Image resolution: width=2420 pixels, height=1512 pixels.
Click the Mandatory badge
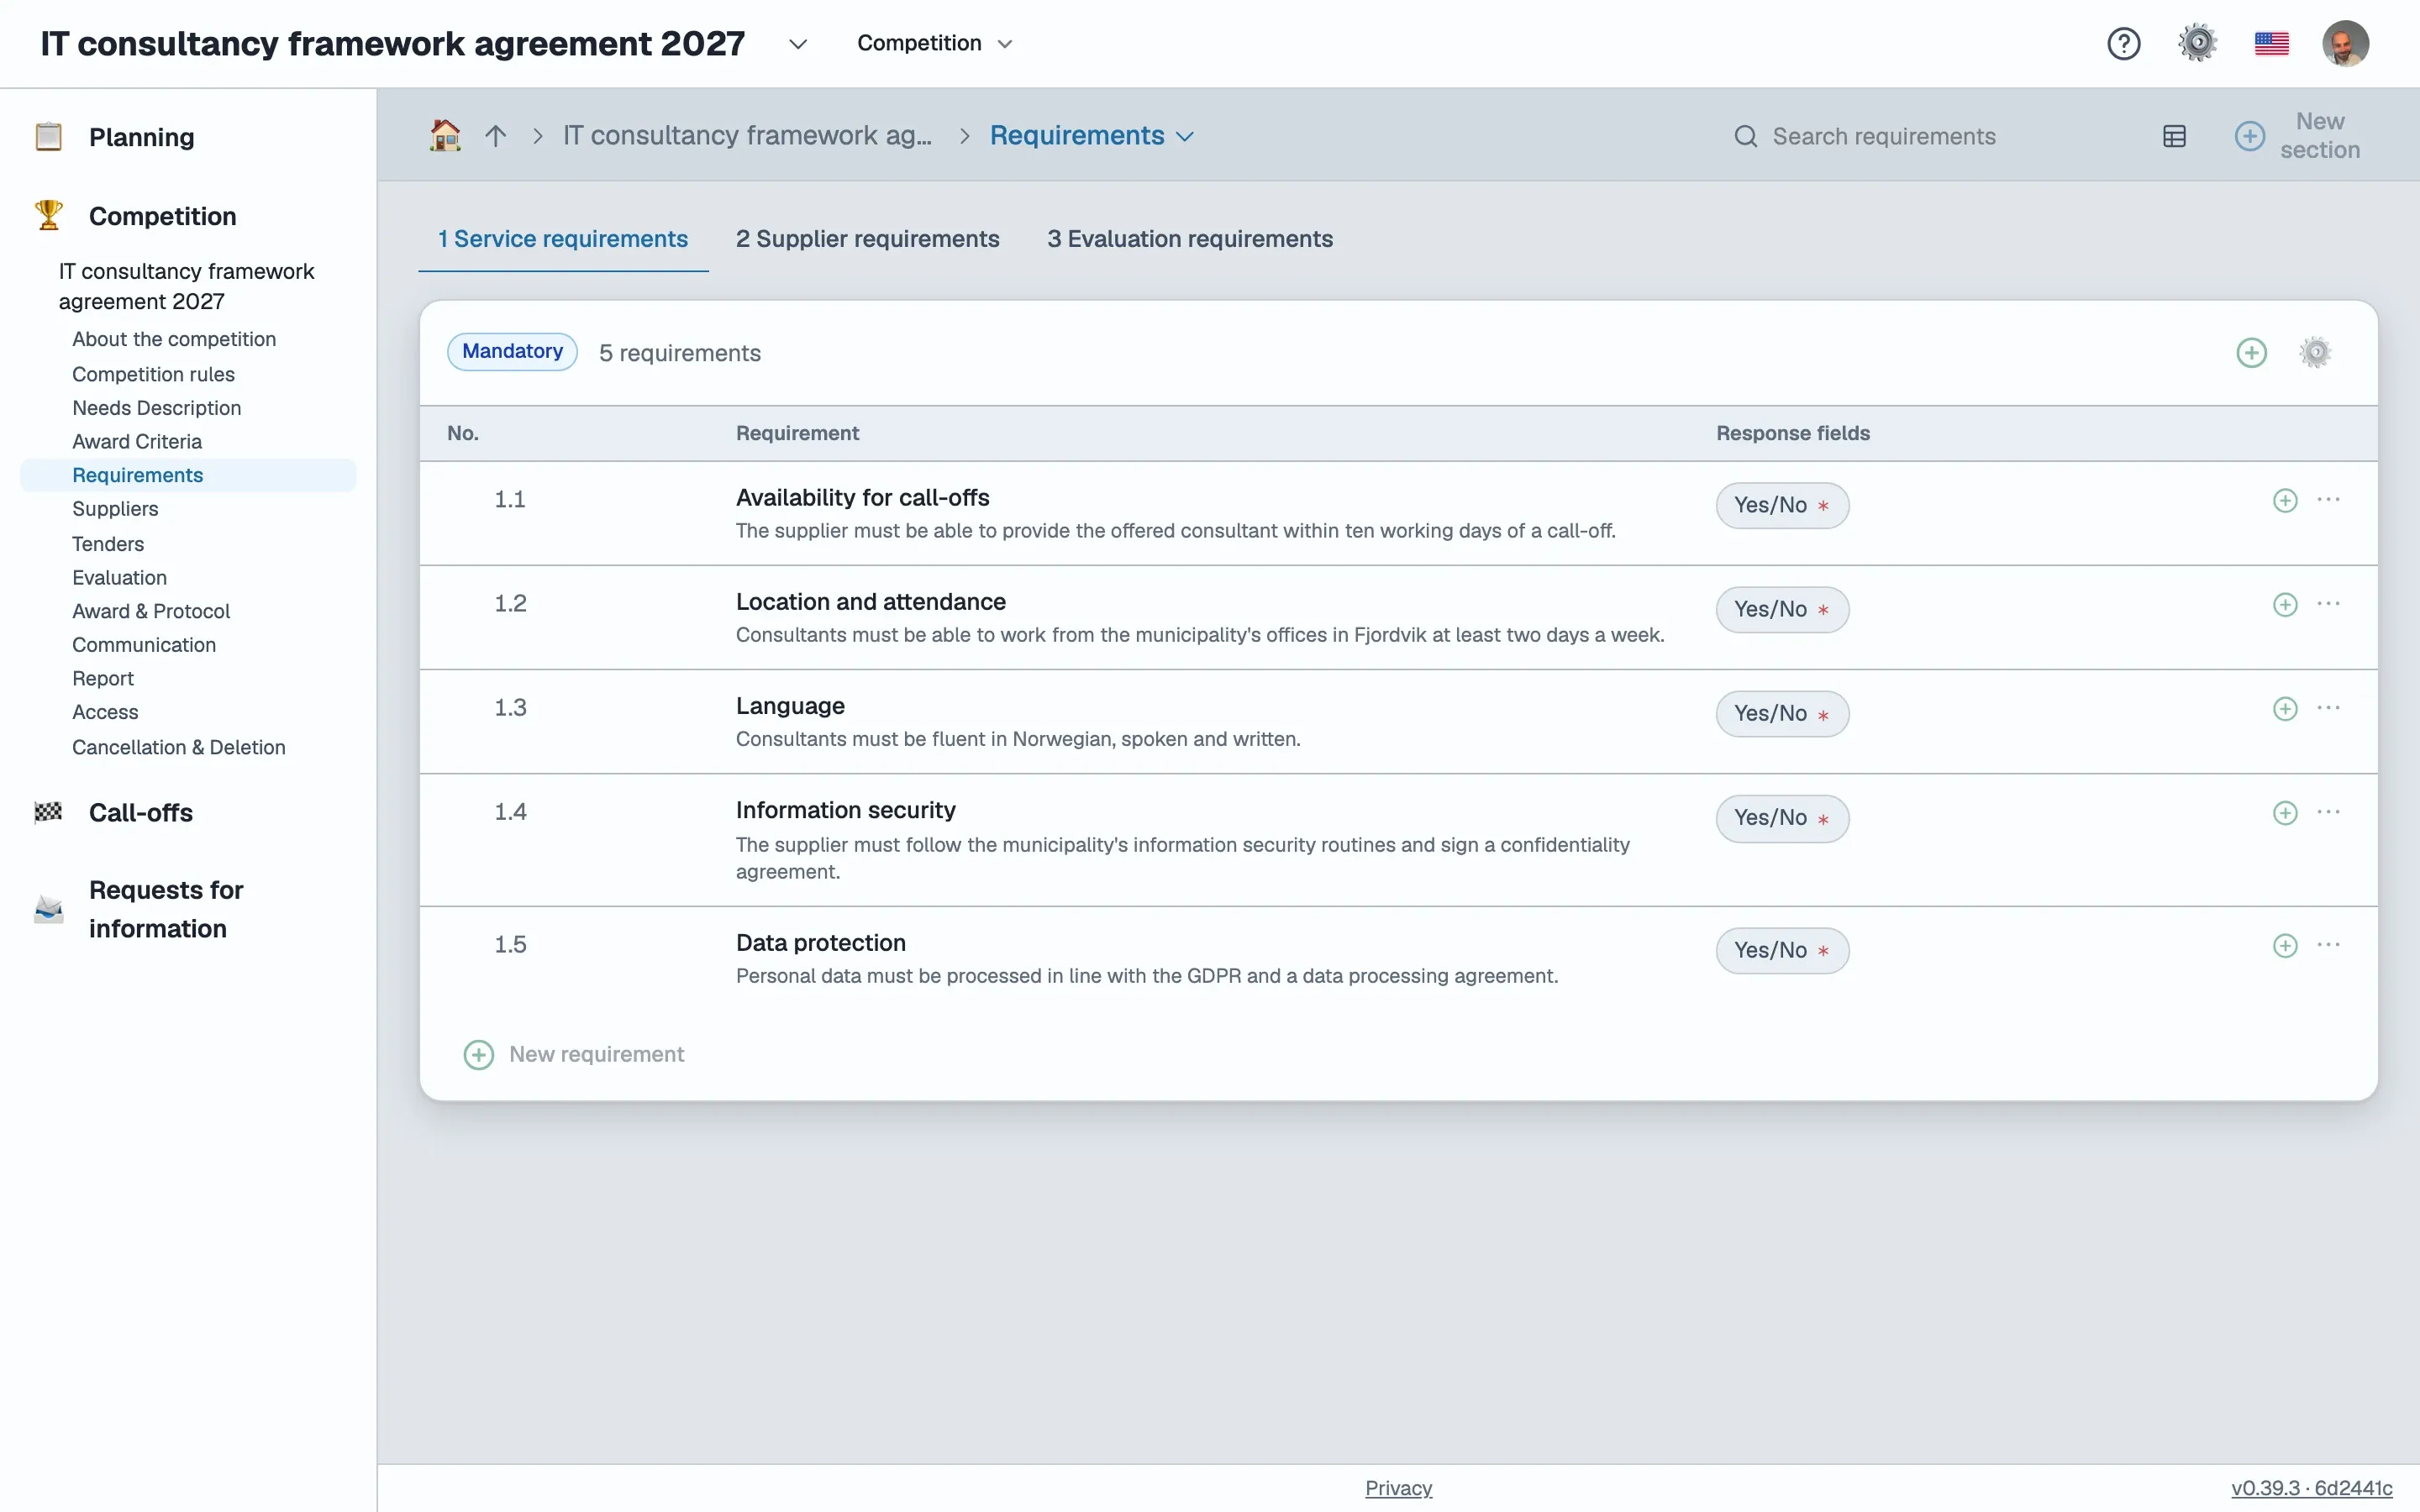512,351
